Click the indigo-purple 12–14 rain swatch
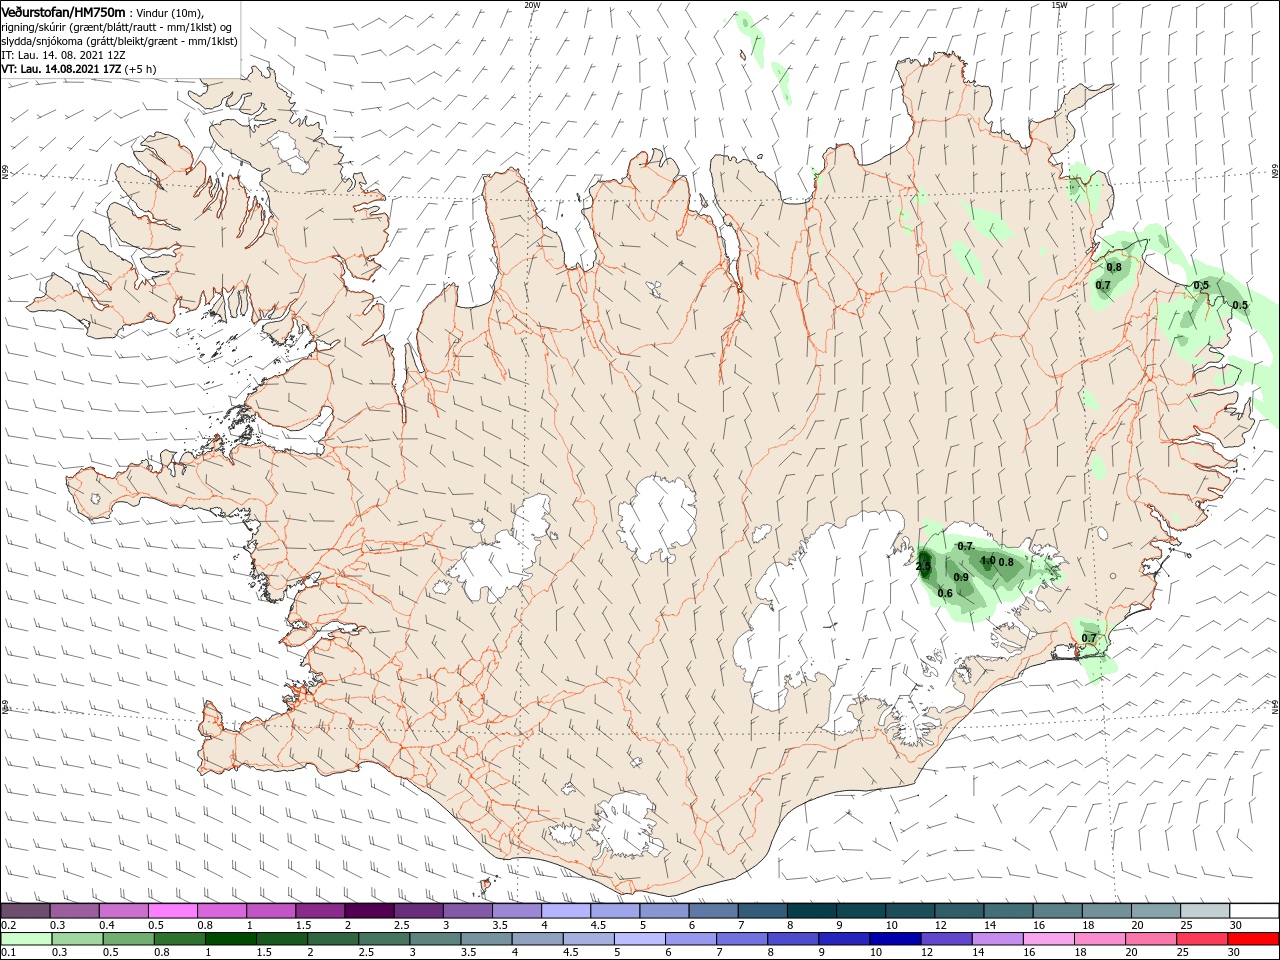This screenshot has height=960, width=1280. (945, 939)
